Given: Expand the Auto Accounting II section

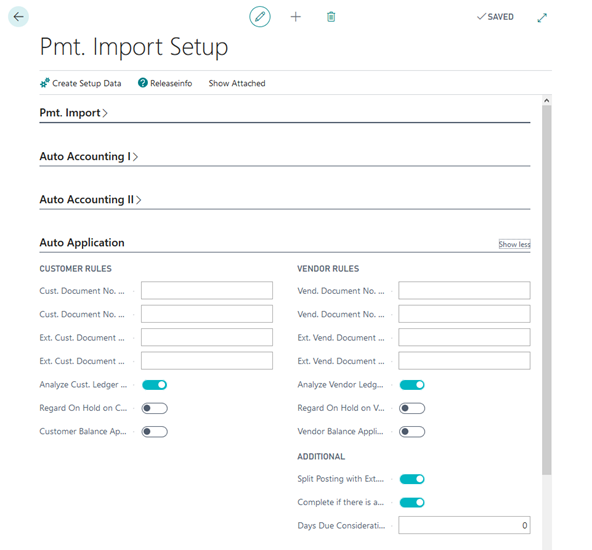Looking at the screenshot, I should coord(91,199).
